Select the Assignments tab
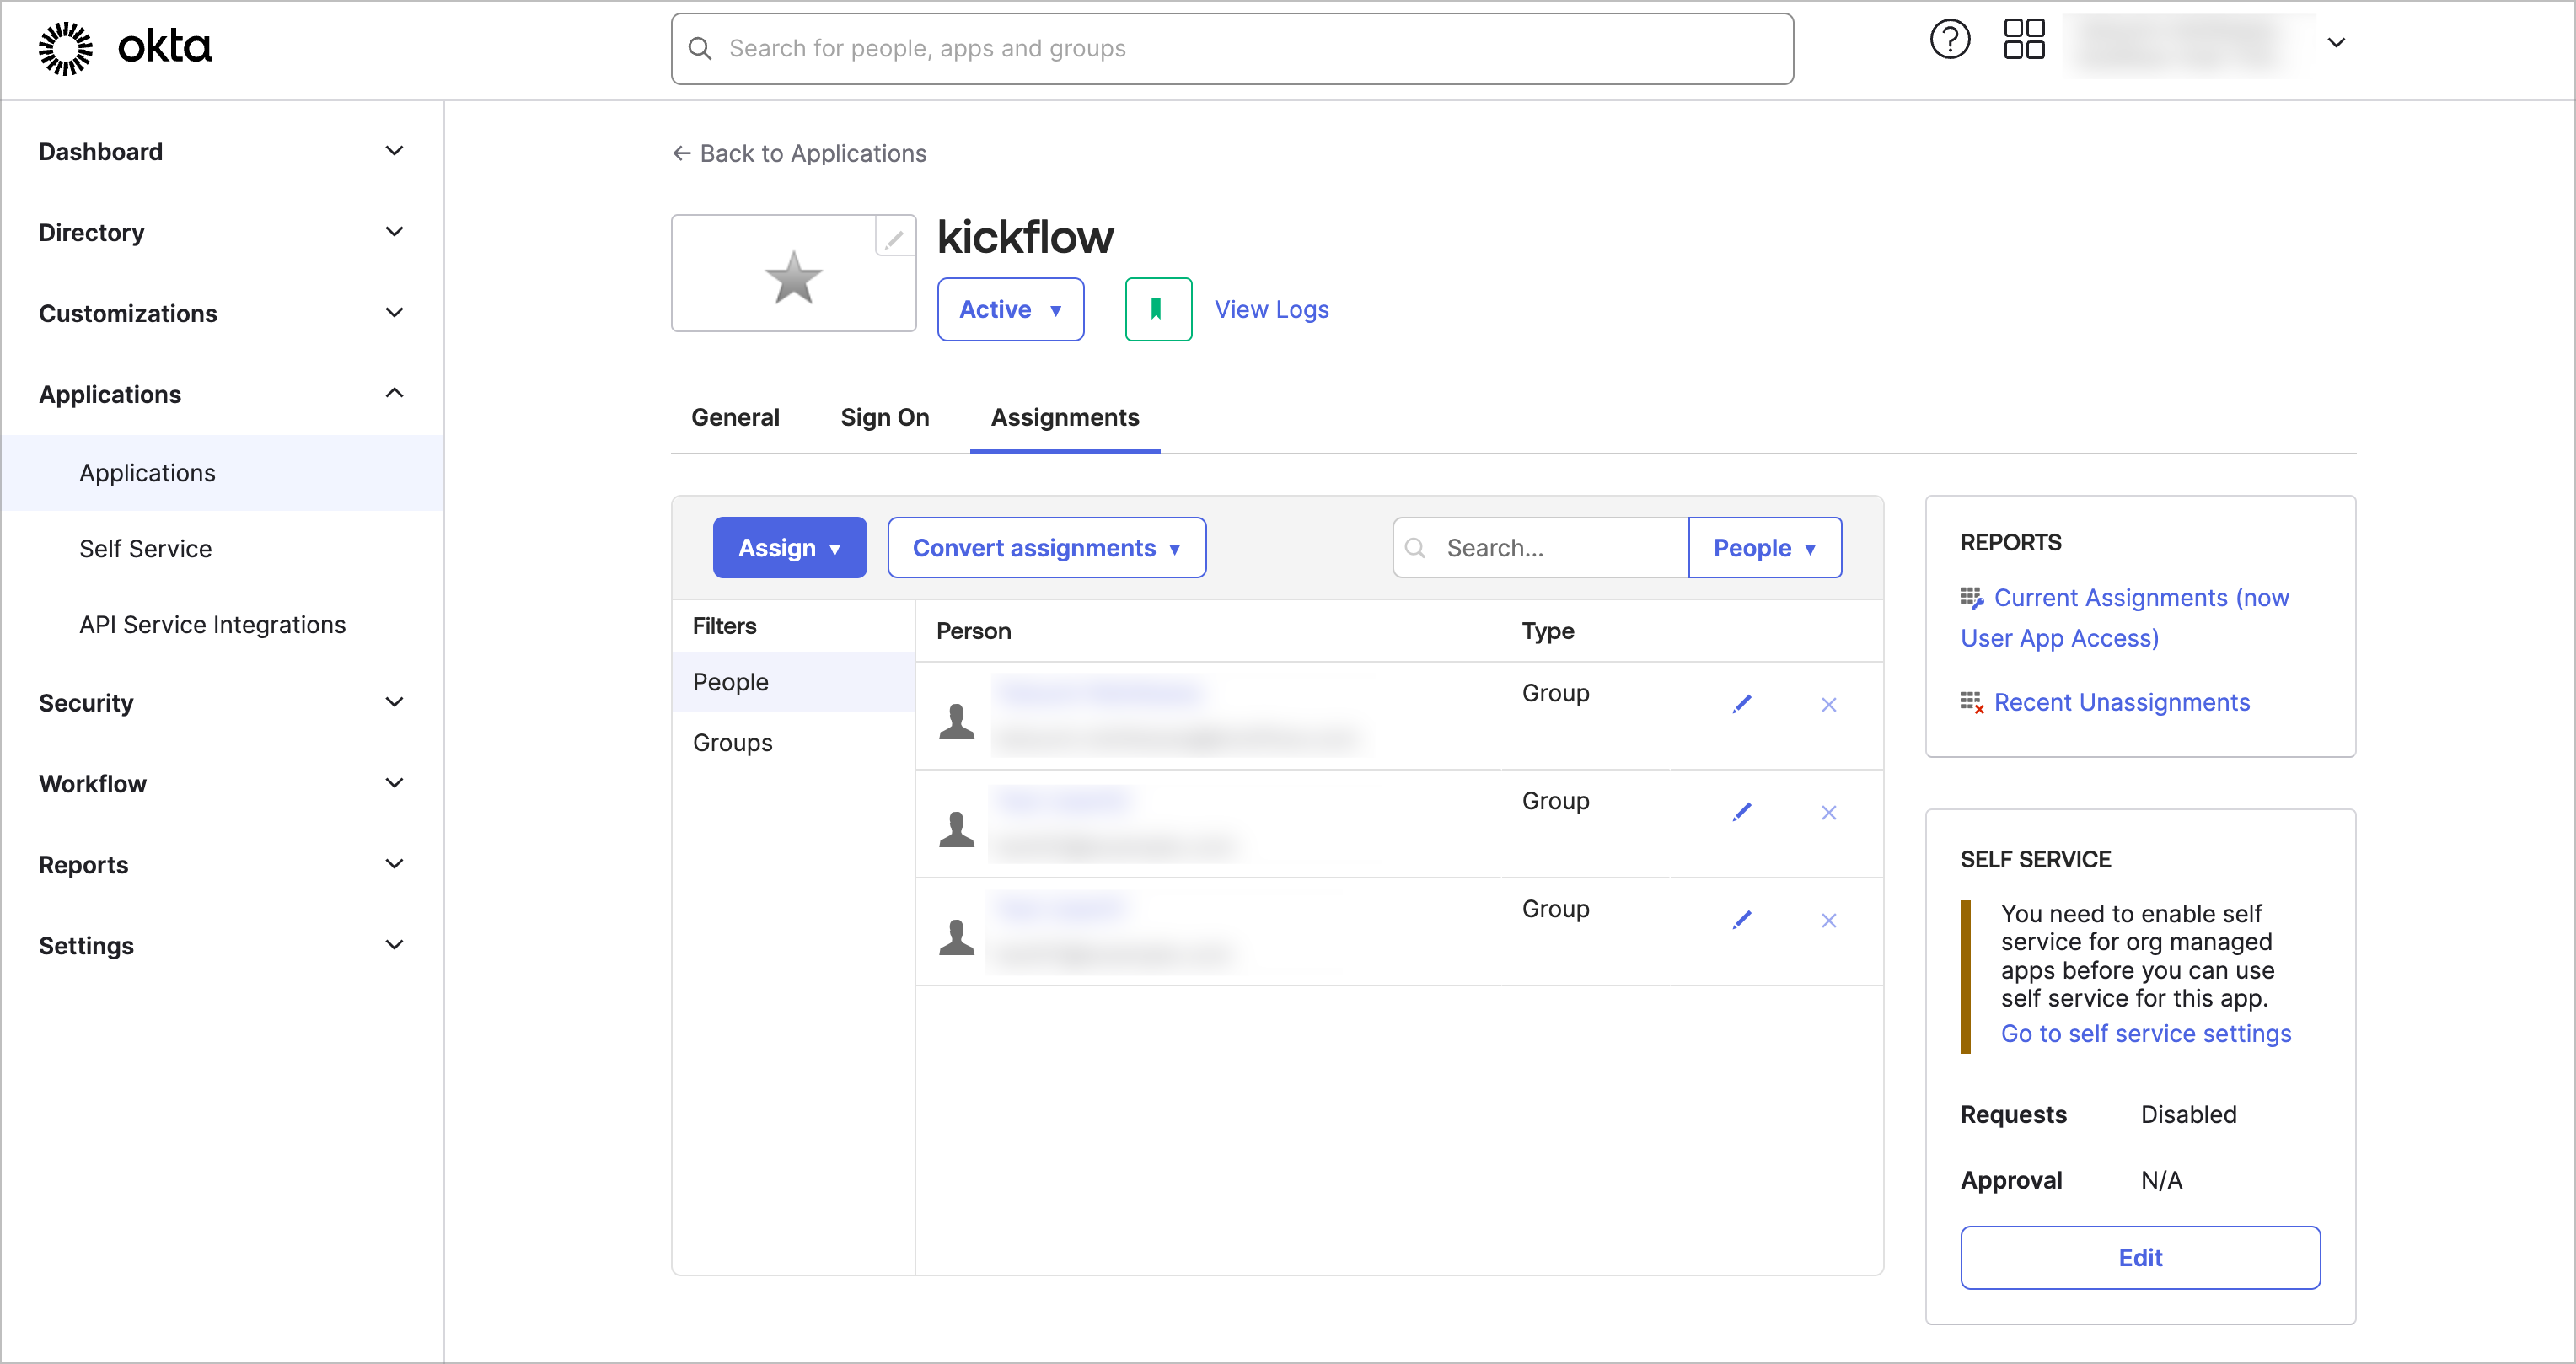Screen dimensions: 2576x1364 point(1065,417)
